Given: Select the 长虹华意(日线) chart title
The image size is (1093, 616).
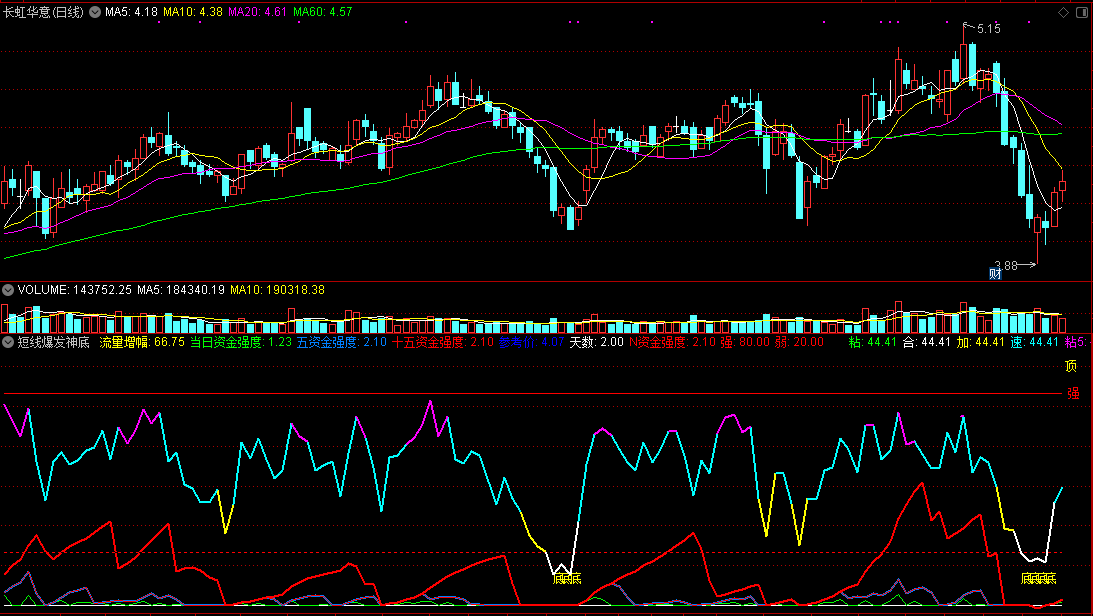Looking at the screenshot, I should (x=43, y=12).
